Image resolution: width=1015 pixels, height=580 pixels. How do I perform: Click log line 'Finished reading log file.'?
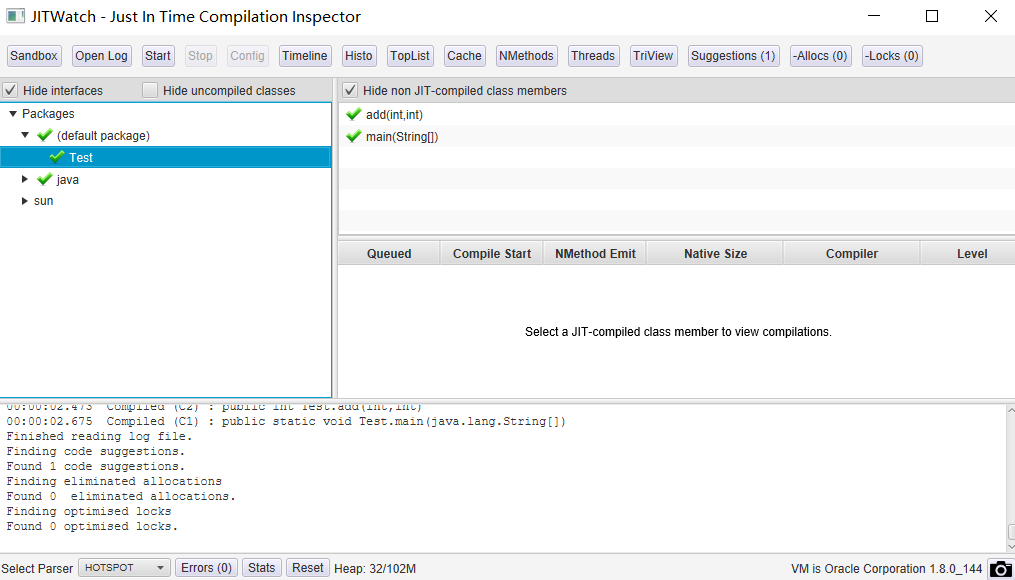99,436
